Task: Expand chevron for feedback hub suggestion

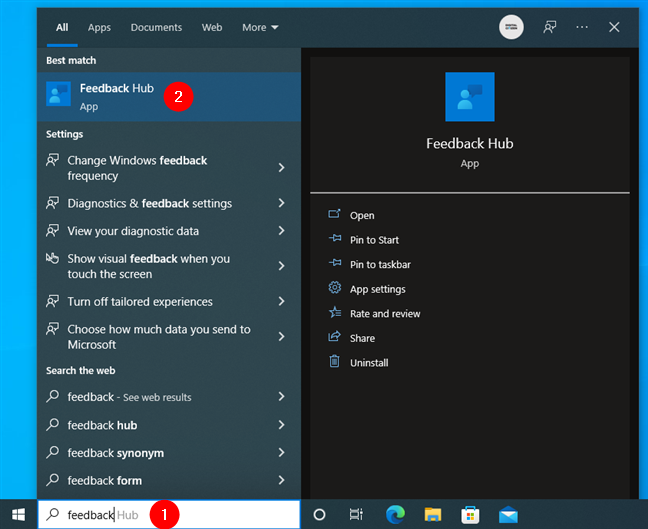Action: click(281, 425)
